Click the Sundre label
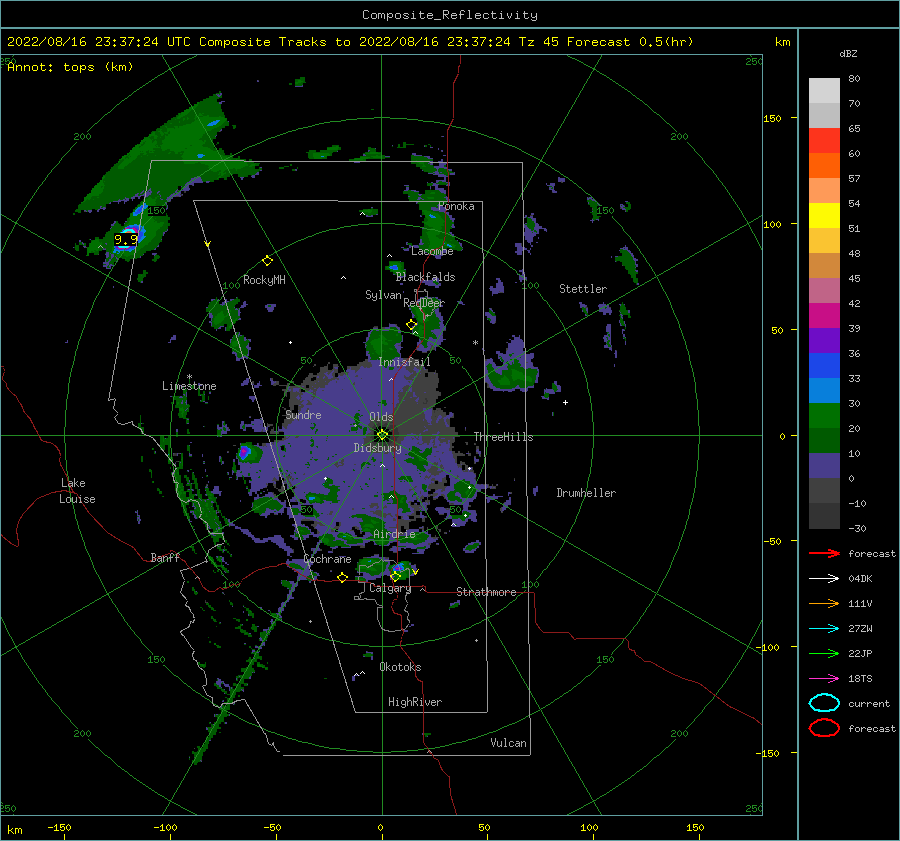The width and height of the screenshot is (900, 841). pos(303,414)
